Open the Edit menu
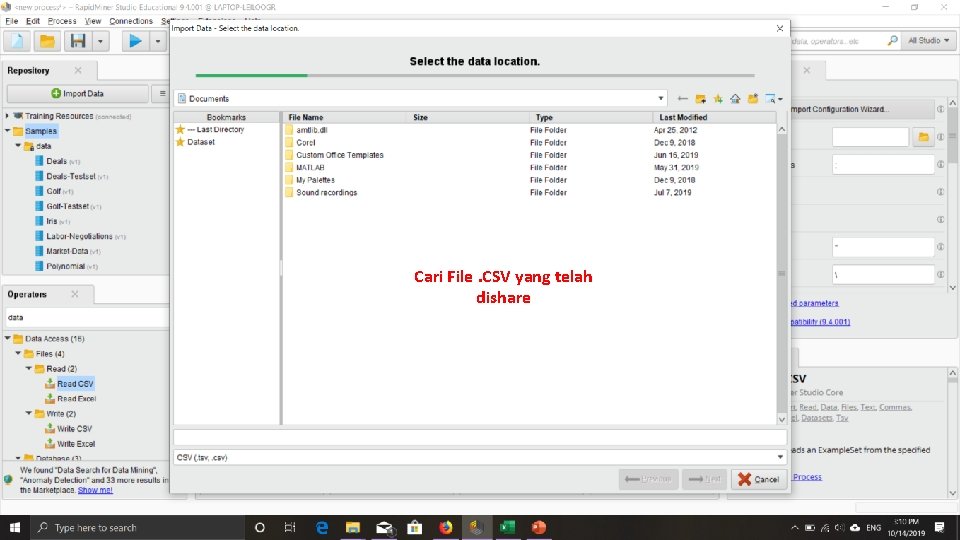The height and width of the screenshot is (540, 960). (x=32, y=21)
